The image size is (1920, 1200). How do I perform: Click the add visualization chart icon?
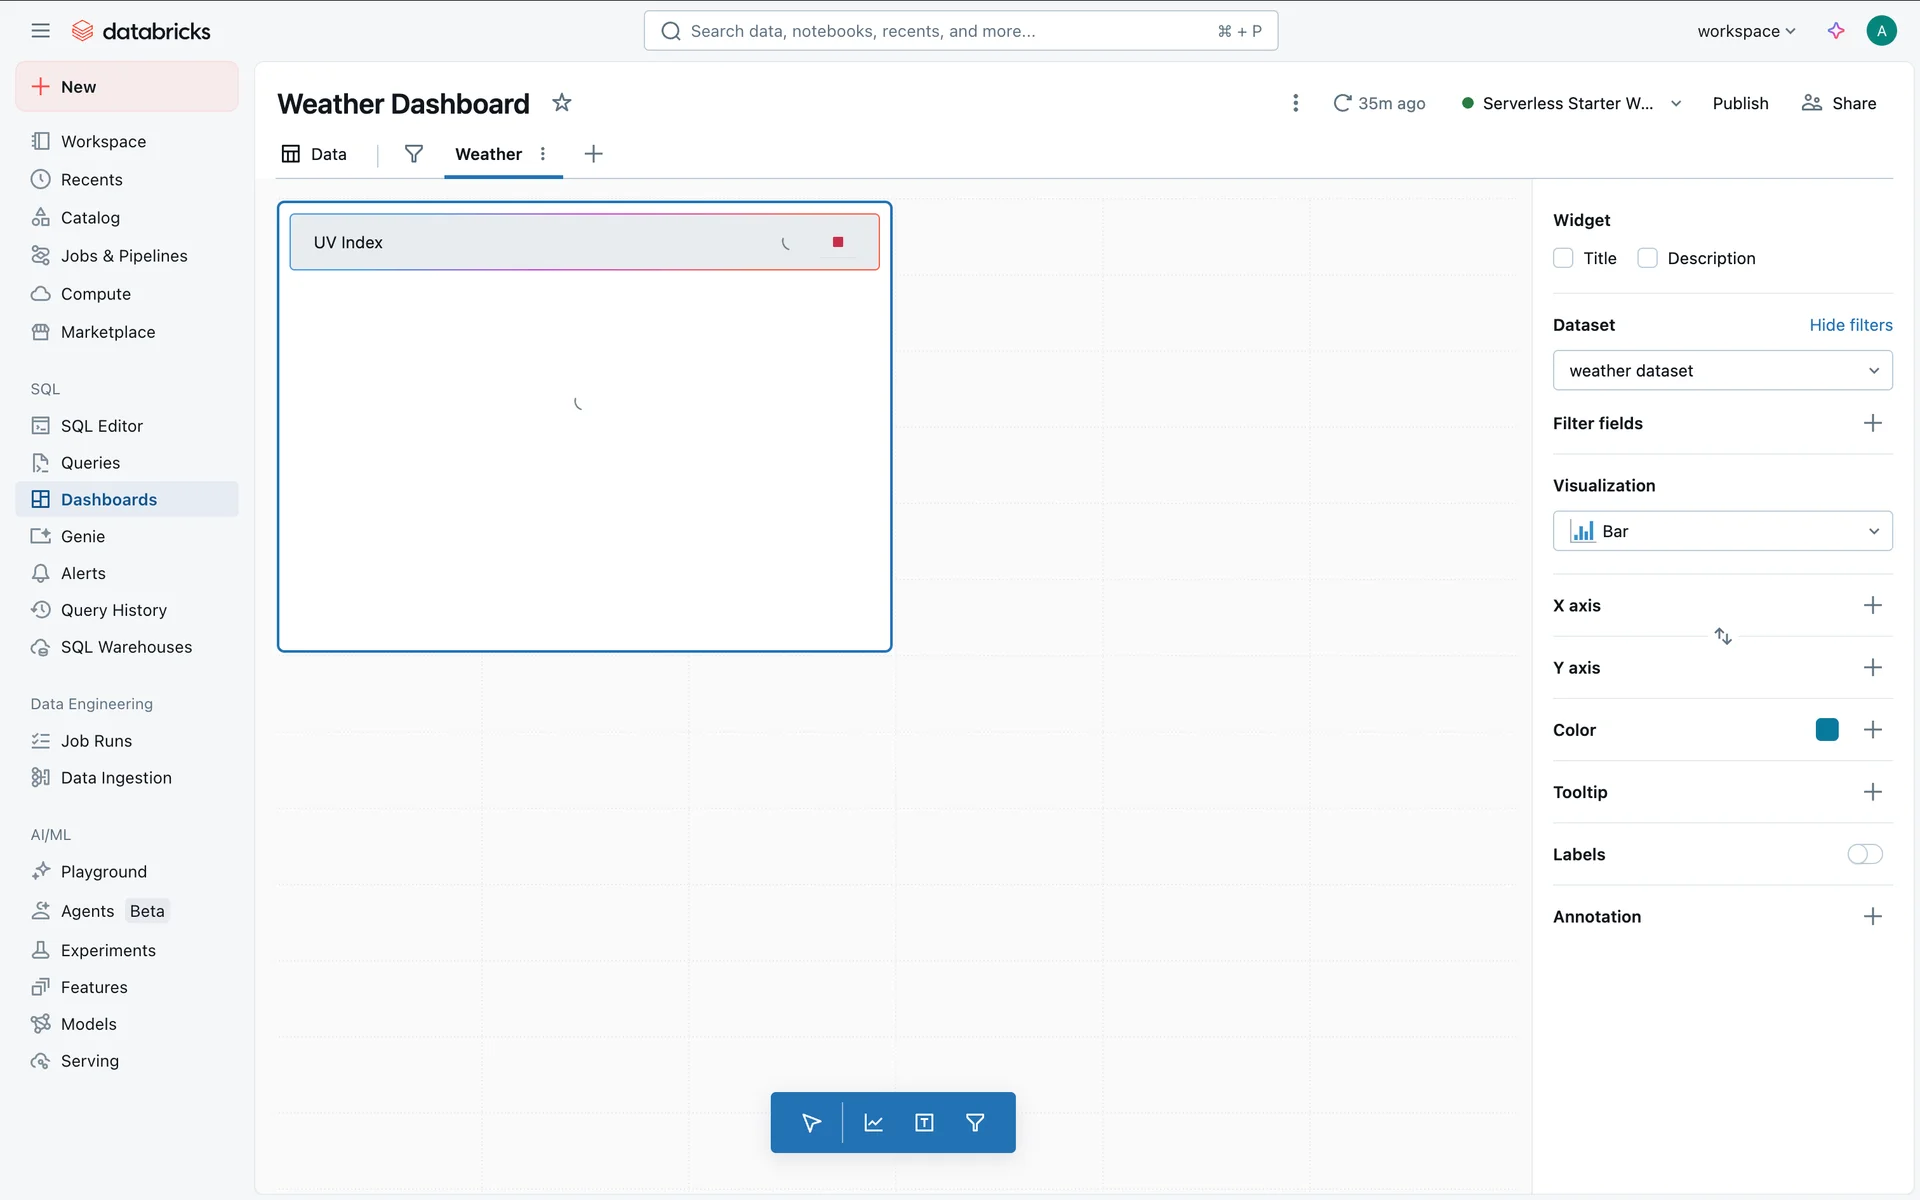[x=873, y=1123]
